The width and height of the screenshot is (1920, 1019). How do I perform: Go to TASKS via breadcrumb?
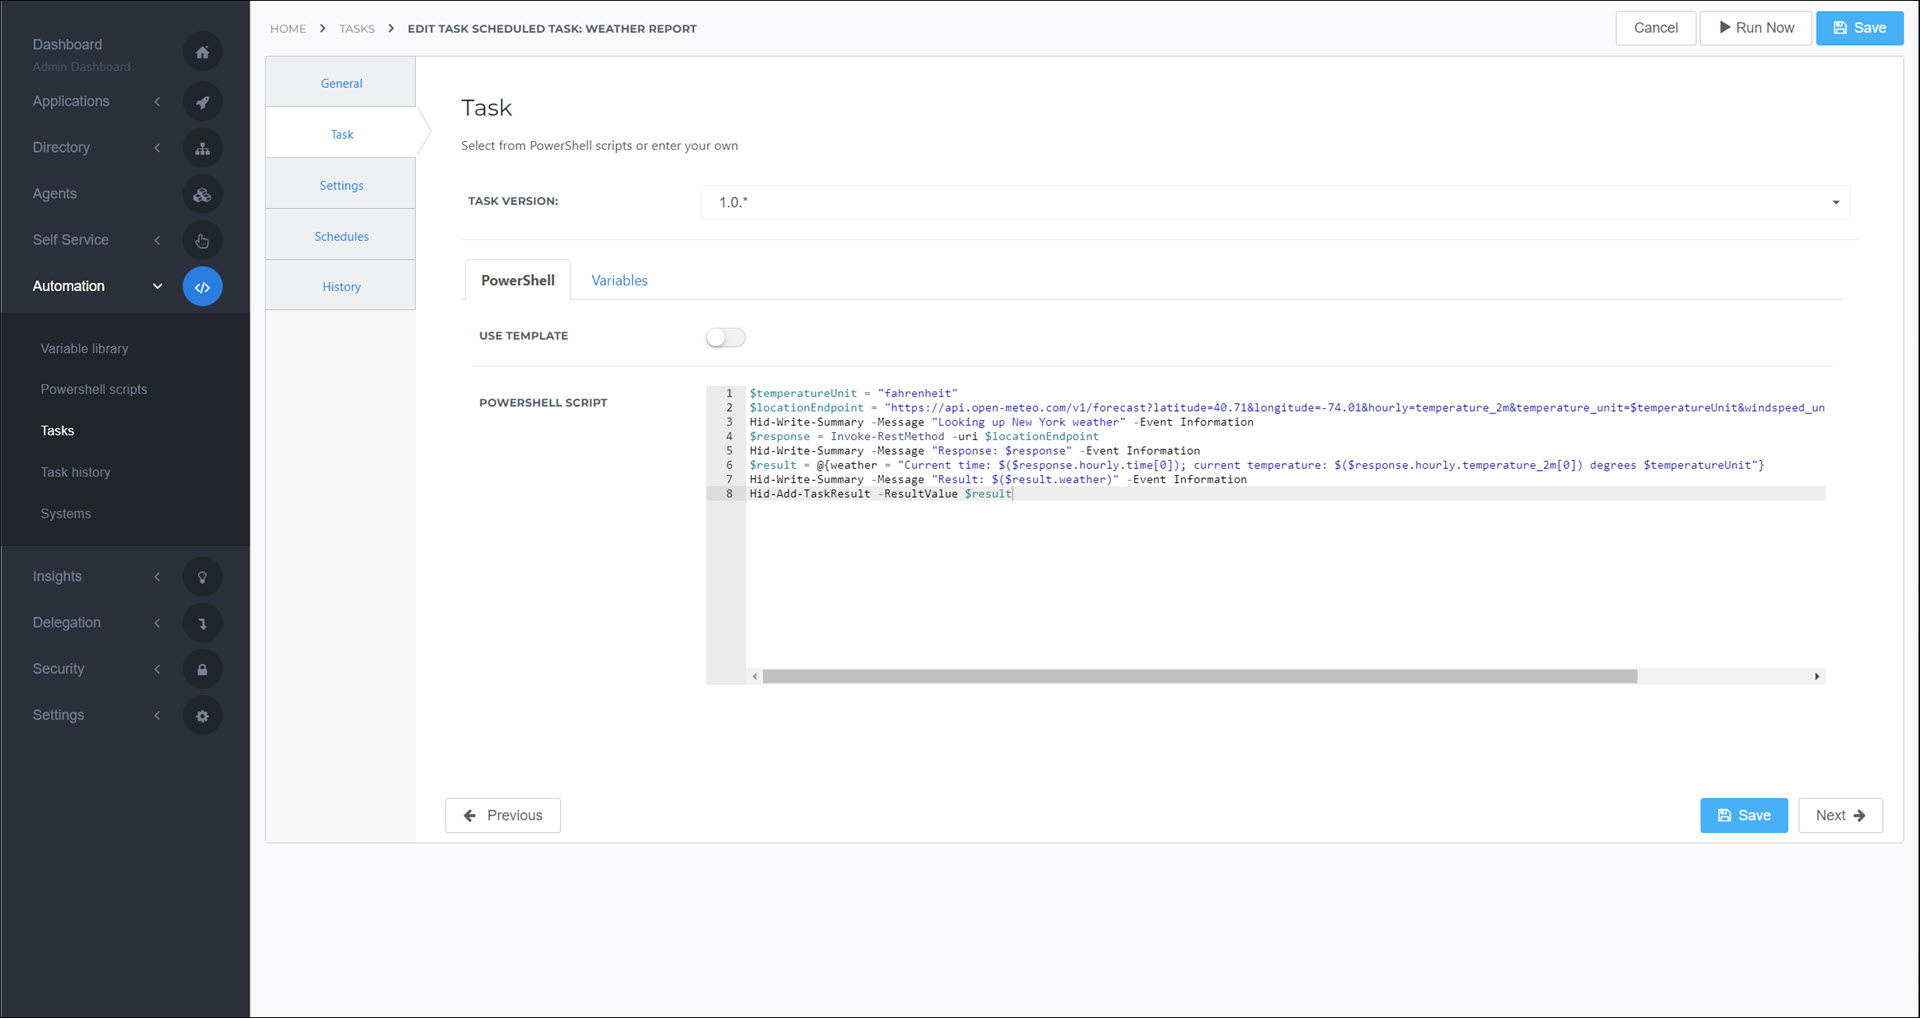[x=357, y=29]
